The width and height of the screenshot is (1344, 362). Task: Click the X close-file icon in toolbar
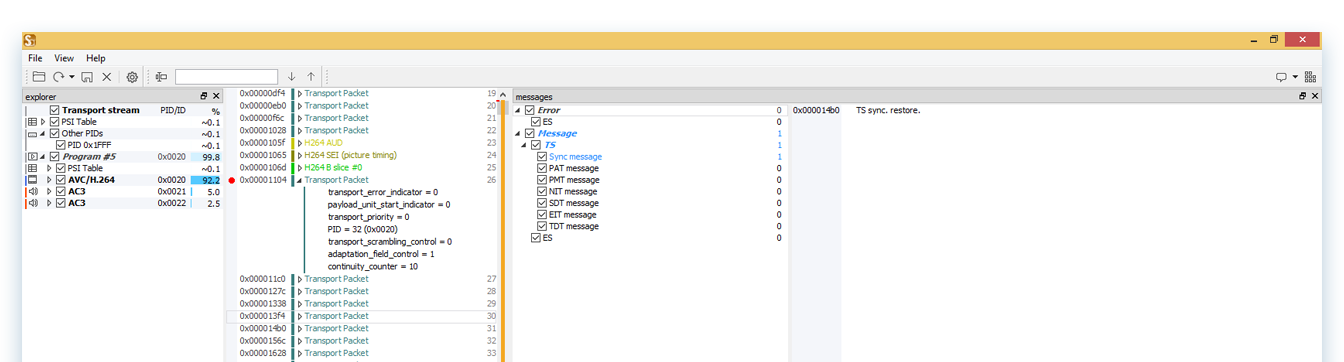pyautogui.click(x=107, y=77)
